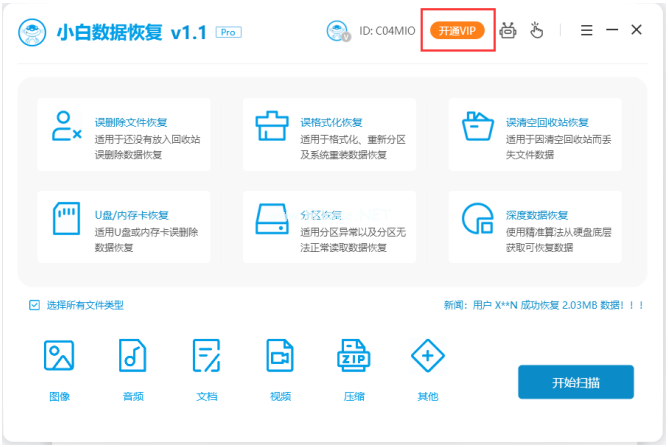668x447 pixels.
Task: Select the 误格式化恢复 icon
Action: 272,126
